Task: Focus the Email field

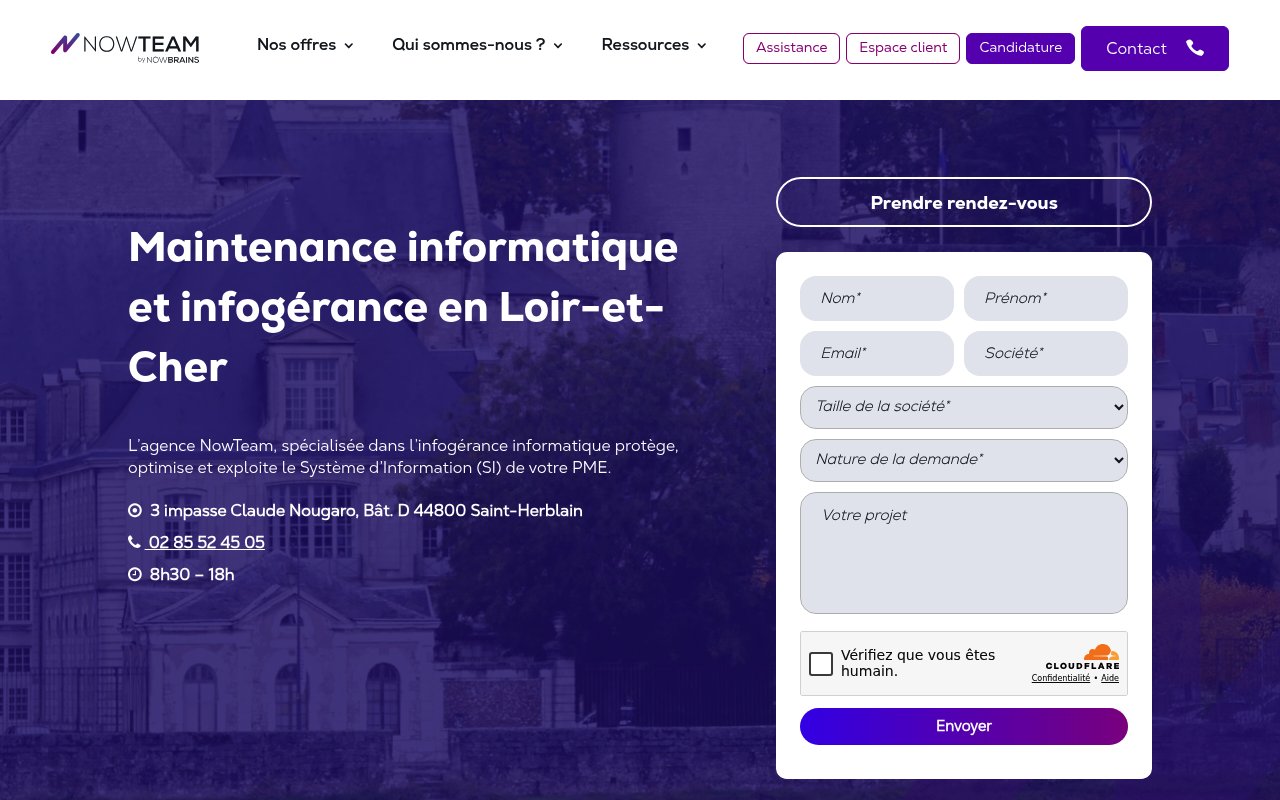Action: coord(877,353)
